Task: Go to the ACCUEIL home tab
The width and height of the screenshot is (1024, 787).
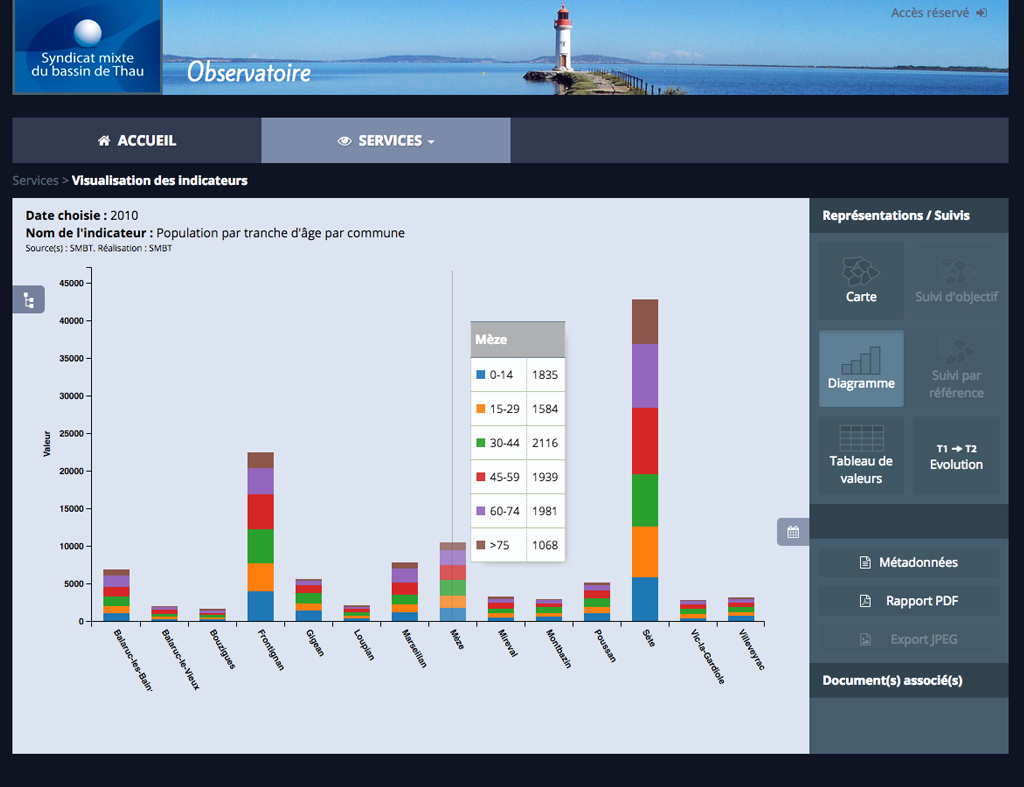Action: pyautogui.click(x=137, y=140)
